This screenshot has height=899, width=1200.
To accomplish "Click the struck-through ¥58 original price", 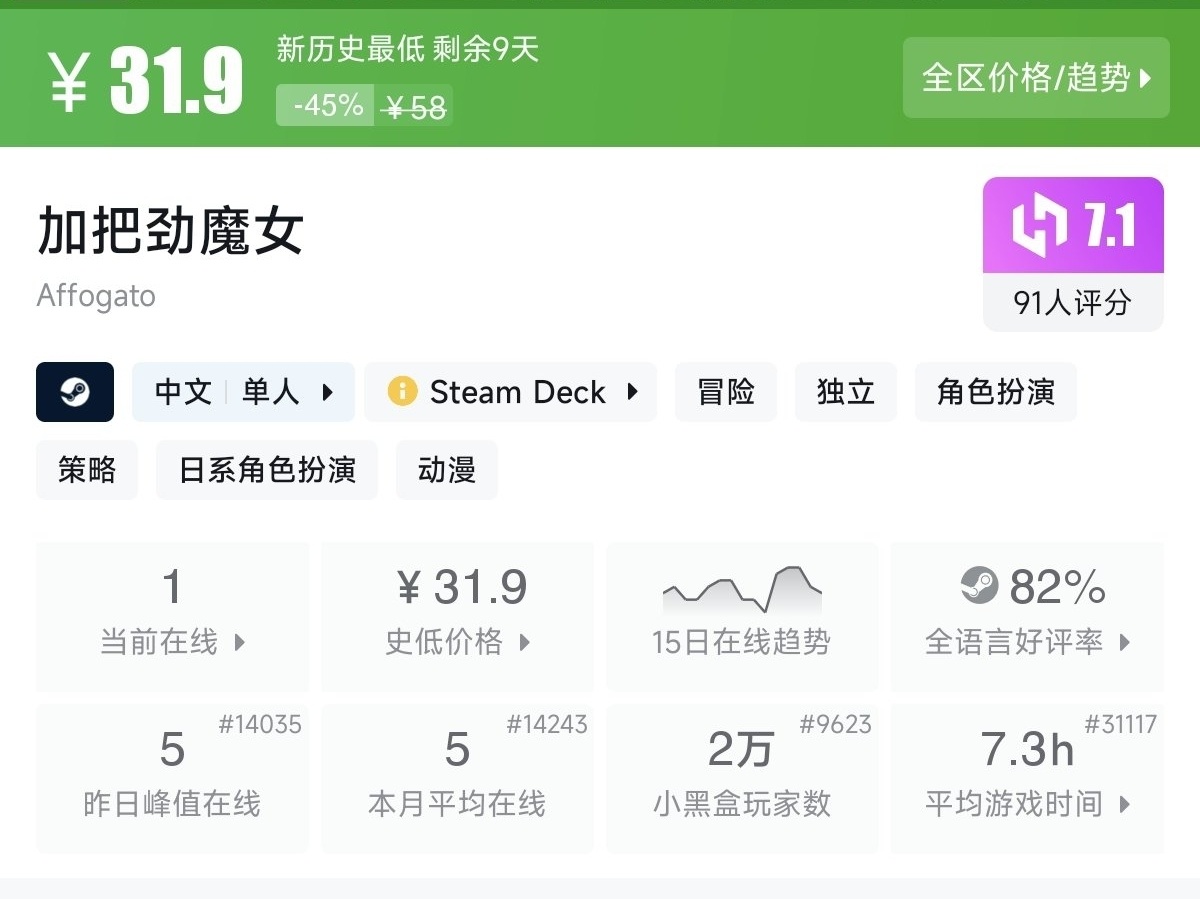I will [416, 106].
